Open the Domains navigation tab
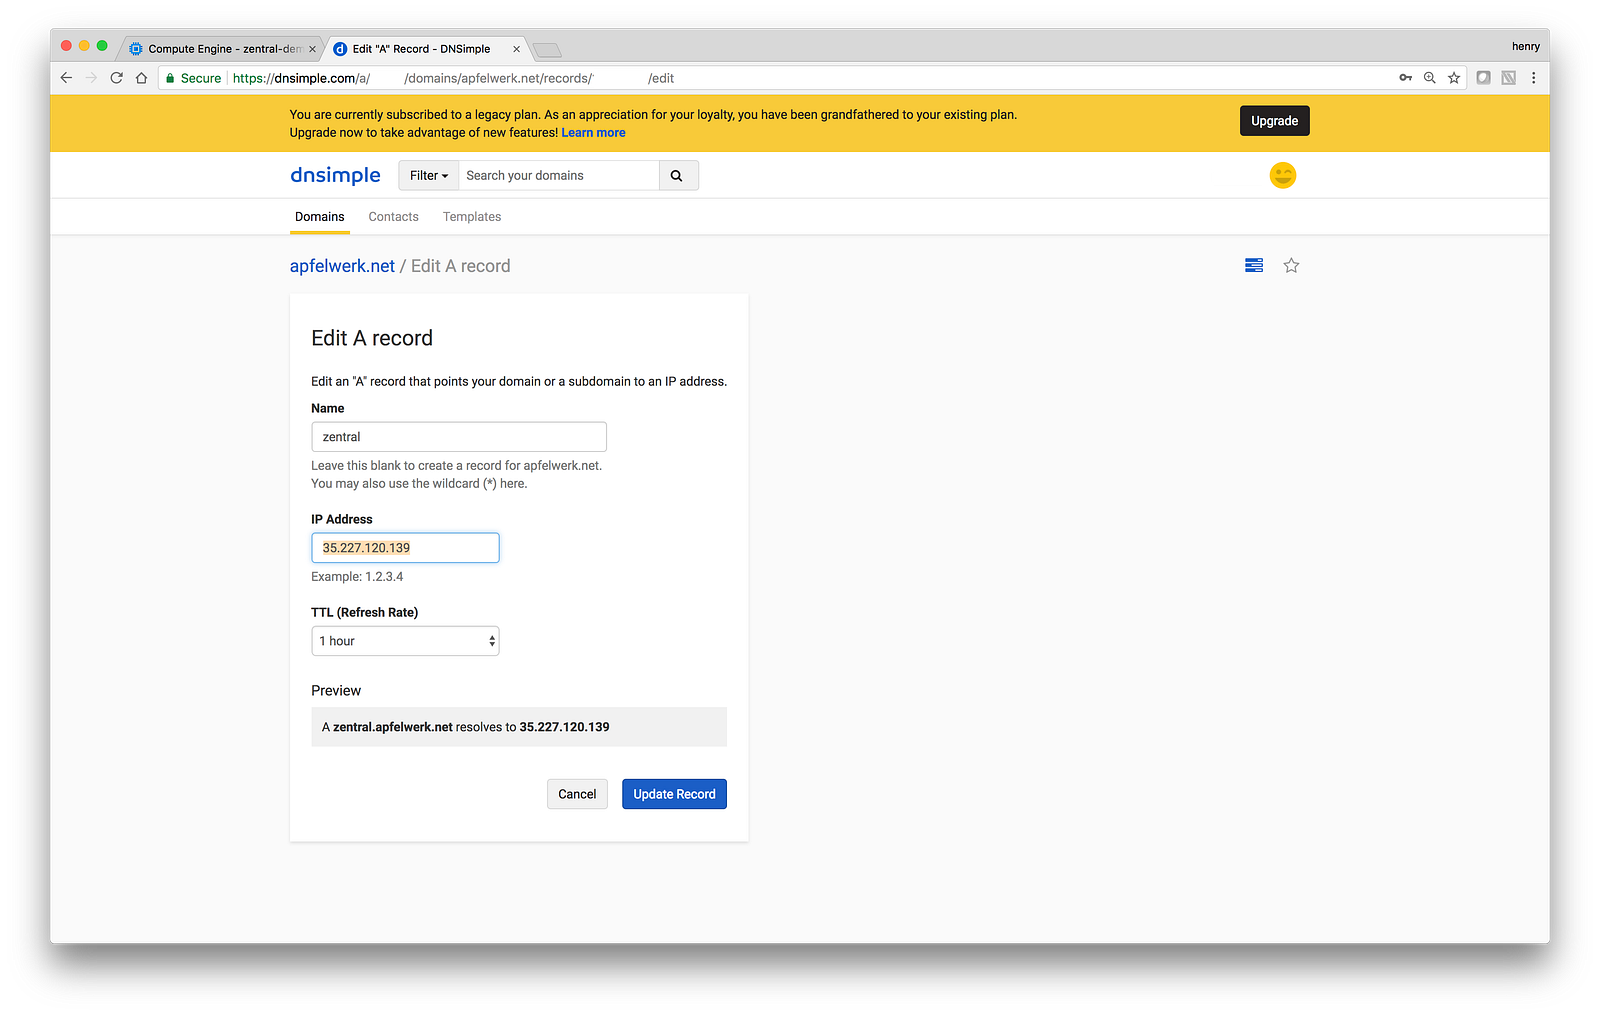The image size is (1600, 1015). (x=320, y=217)
